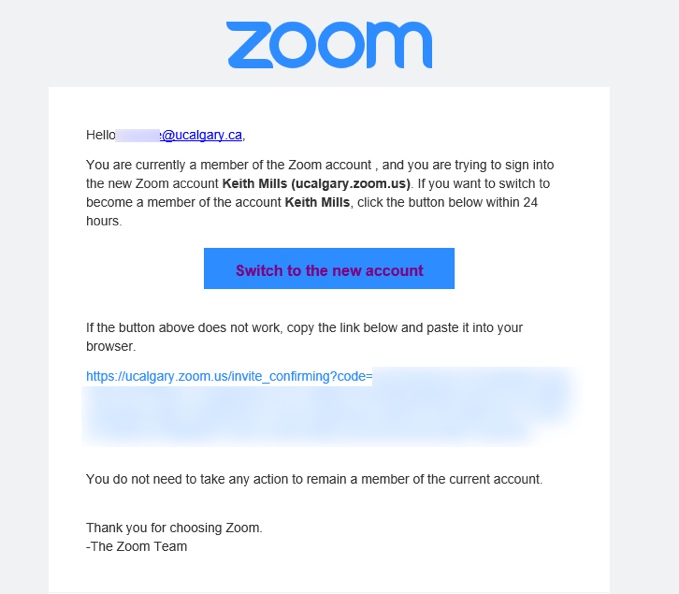Click the word "hours." ending the first paragraph
The image size is (679, 594).
pyautogui.click(x=104, y=221)
